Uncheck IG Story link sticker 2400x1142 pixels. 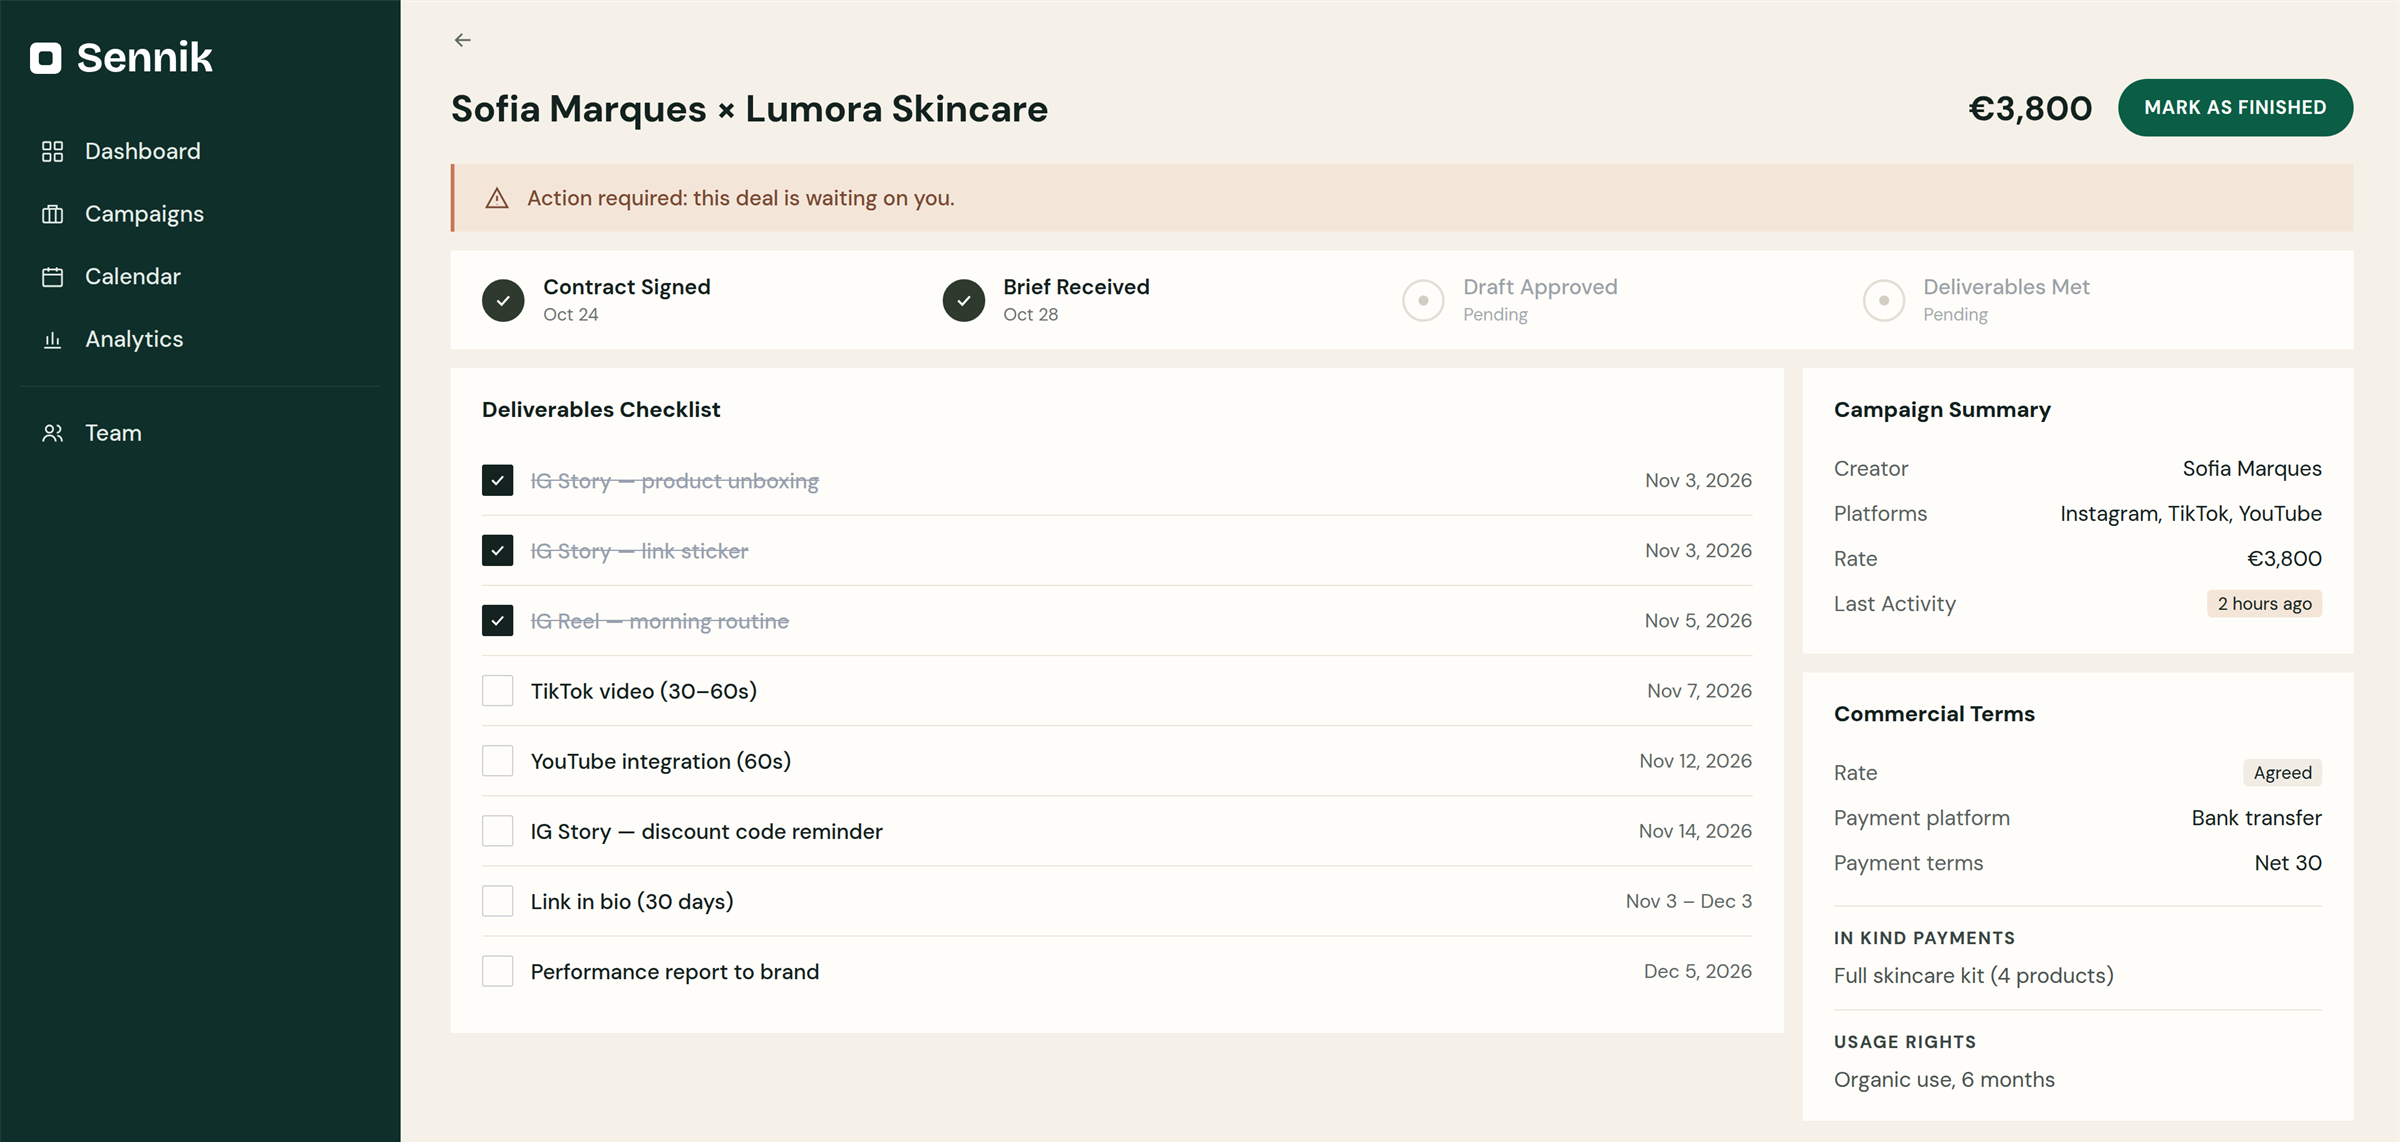point(498,550)
